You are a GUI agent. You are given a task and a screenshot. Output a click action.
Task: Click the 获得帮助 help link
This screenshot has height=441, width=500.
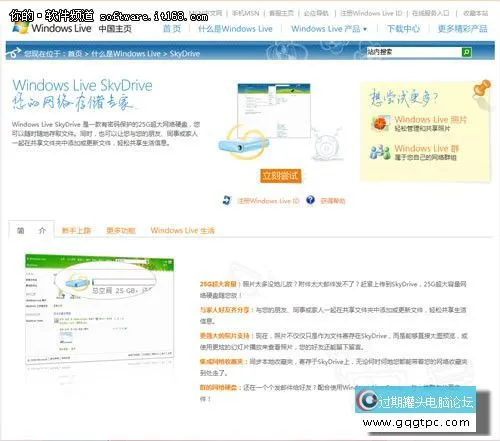[333, 201]
